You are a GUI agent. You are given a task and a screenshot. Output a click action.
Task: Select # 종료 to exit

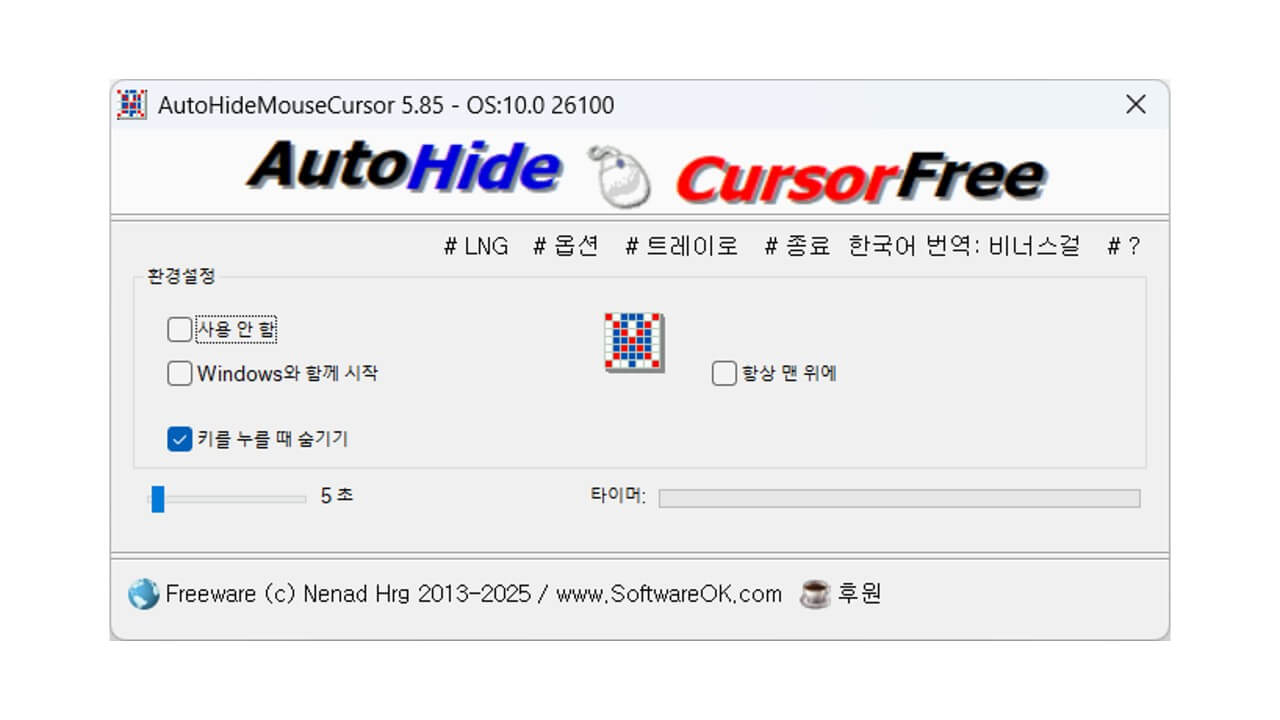coord(797,246)
